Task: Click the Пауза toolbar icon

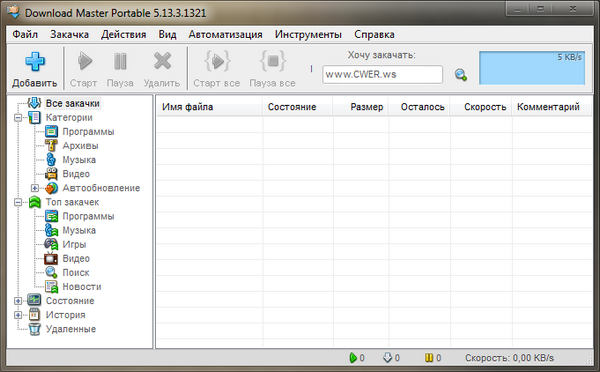Action: [120, 61]
